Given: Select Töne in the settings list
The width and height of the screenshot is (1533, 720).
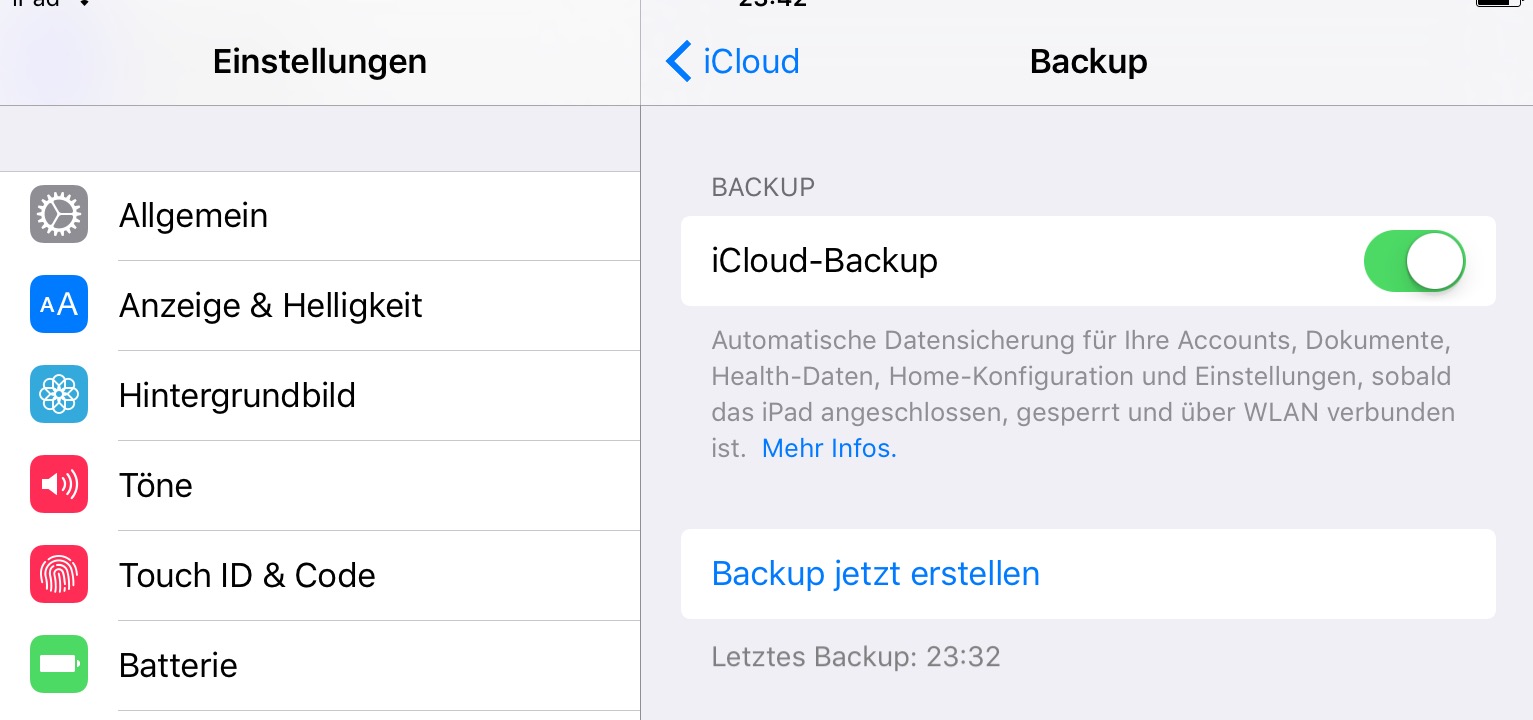Looking at the screenshot, I should tap(320, 486).
